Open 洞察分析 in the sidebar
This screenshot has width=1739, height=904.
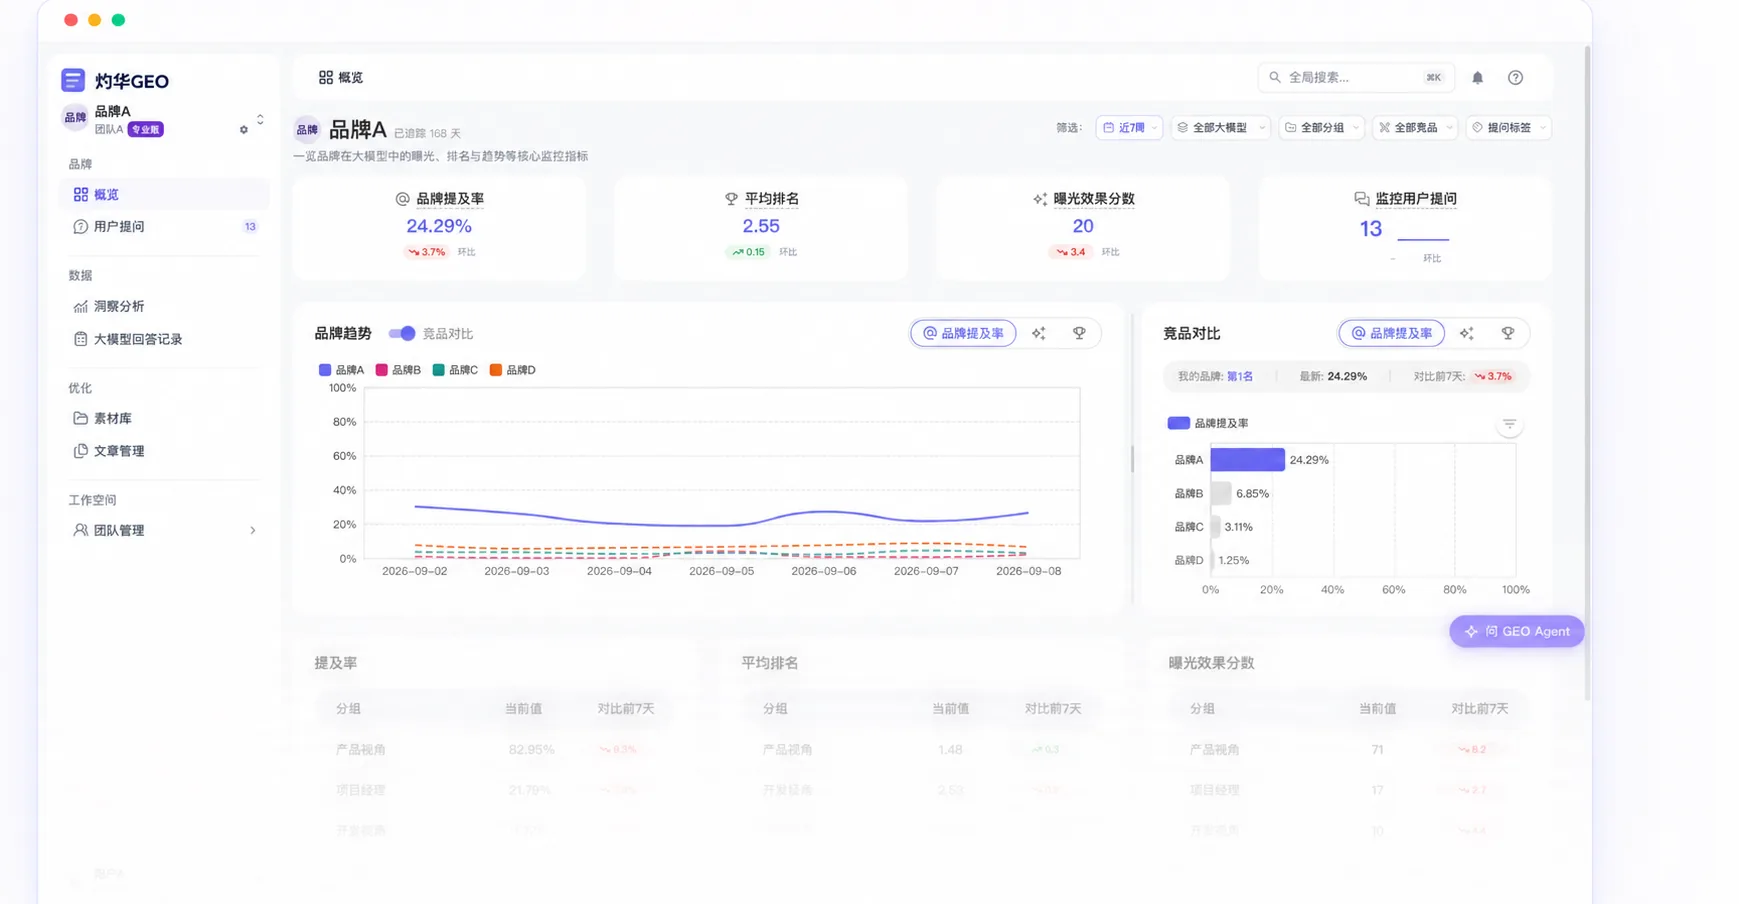tap(165, 307)
